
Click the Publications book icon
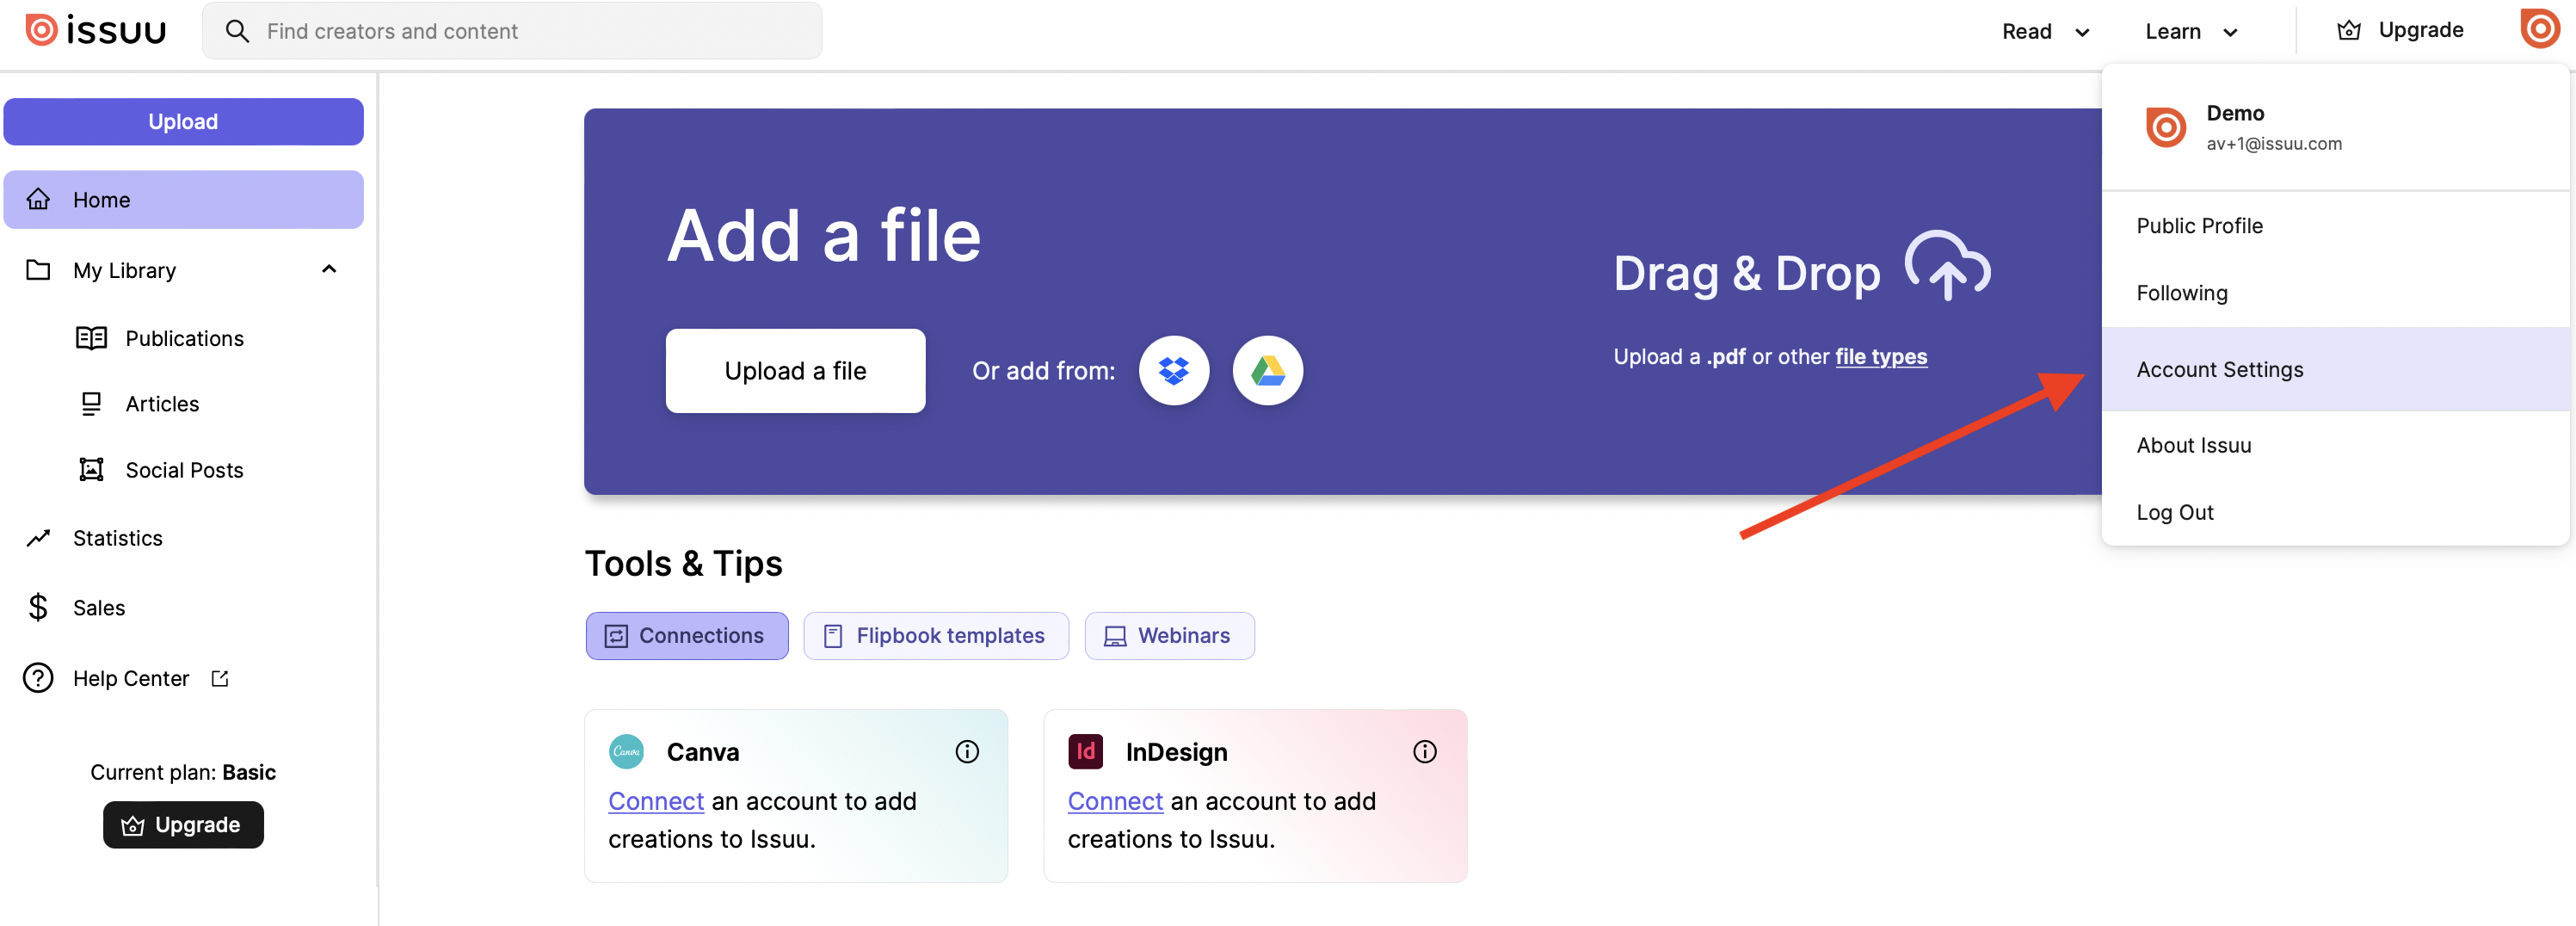point(92,338)
